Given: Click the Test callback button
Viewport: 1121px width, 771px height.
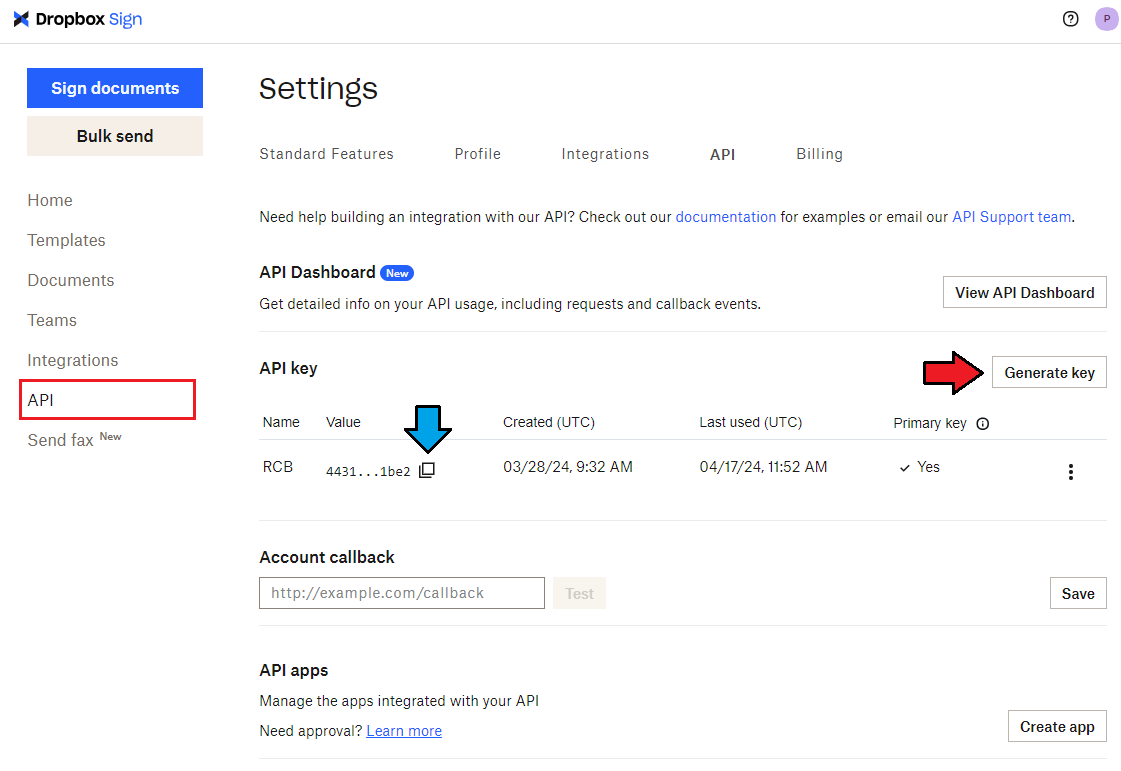Looking at the screenshot, I should (579, 593).
